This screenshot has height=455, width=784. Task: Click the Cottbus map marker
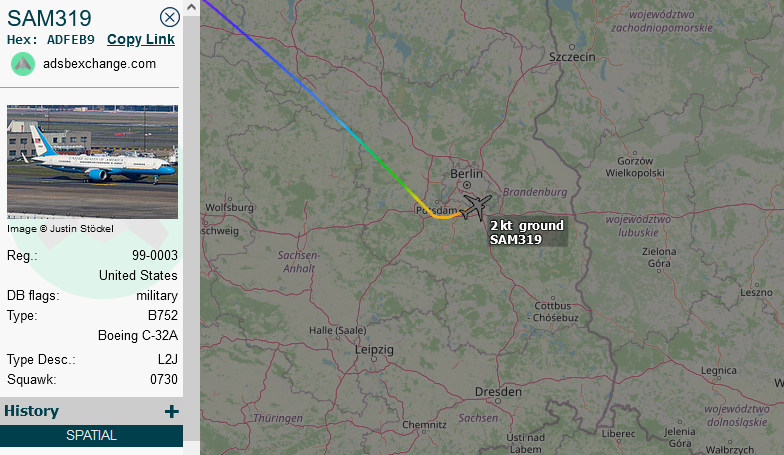pos(552,298)
